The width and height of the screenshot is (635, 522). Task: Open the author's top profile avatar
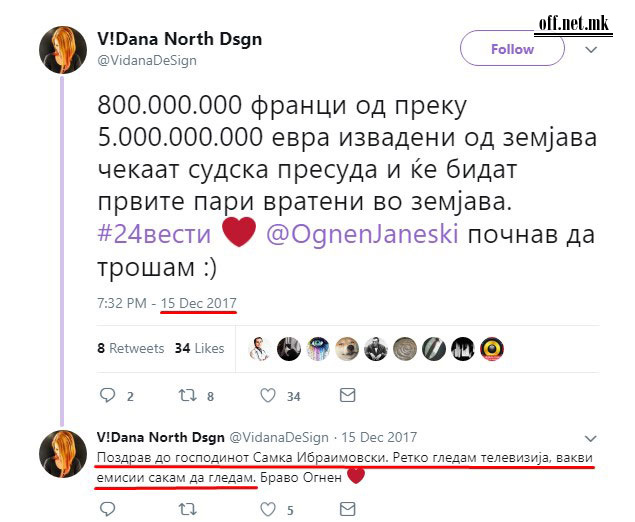63,50
